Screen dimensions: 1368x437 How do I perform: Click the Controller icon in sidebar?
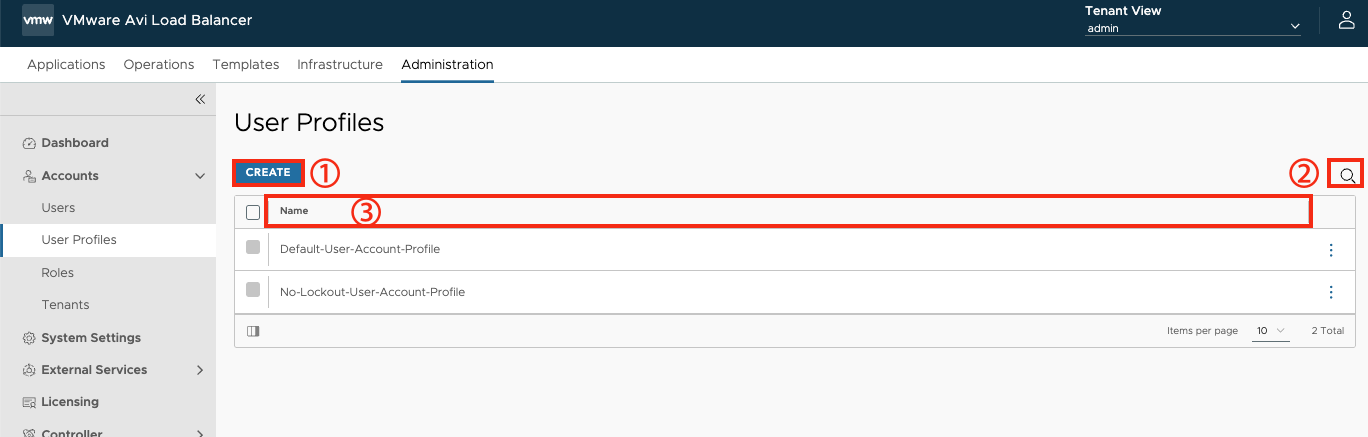(29, 433)
